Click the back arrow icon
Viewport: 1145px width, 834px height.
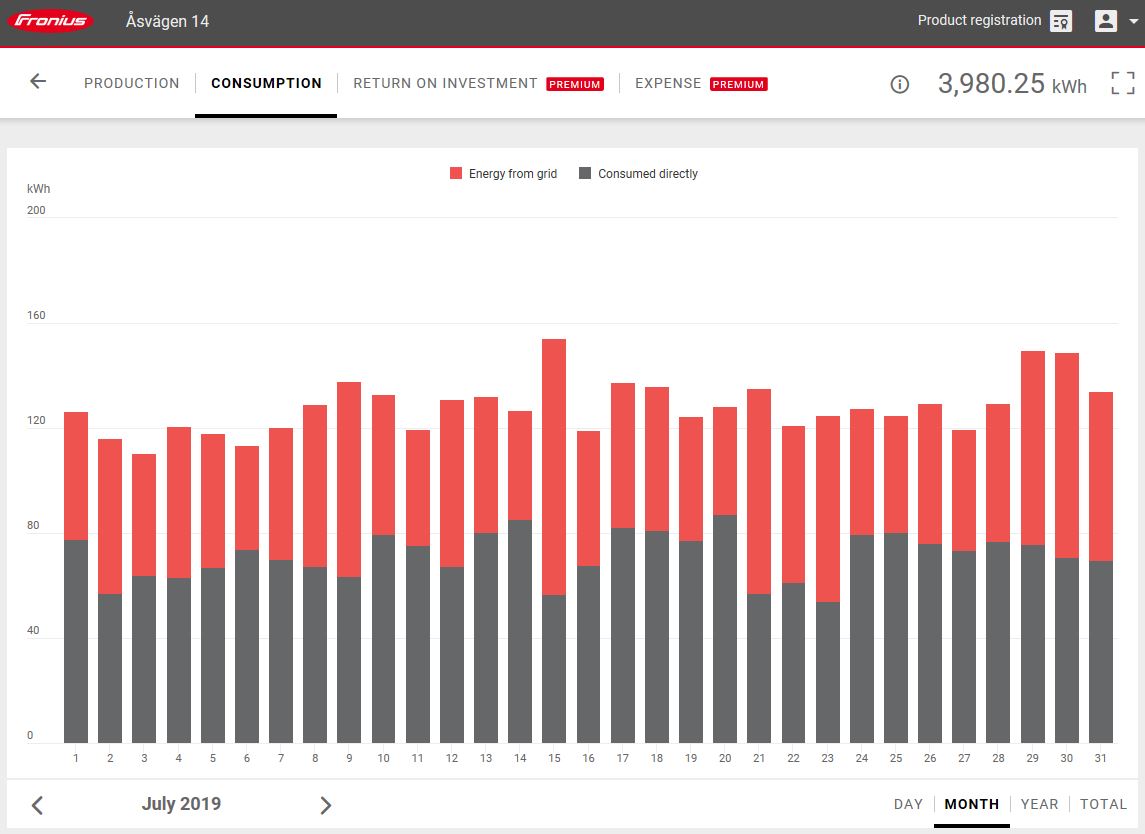tap(38, 82)
